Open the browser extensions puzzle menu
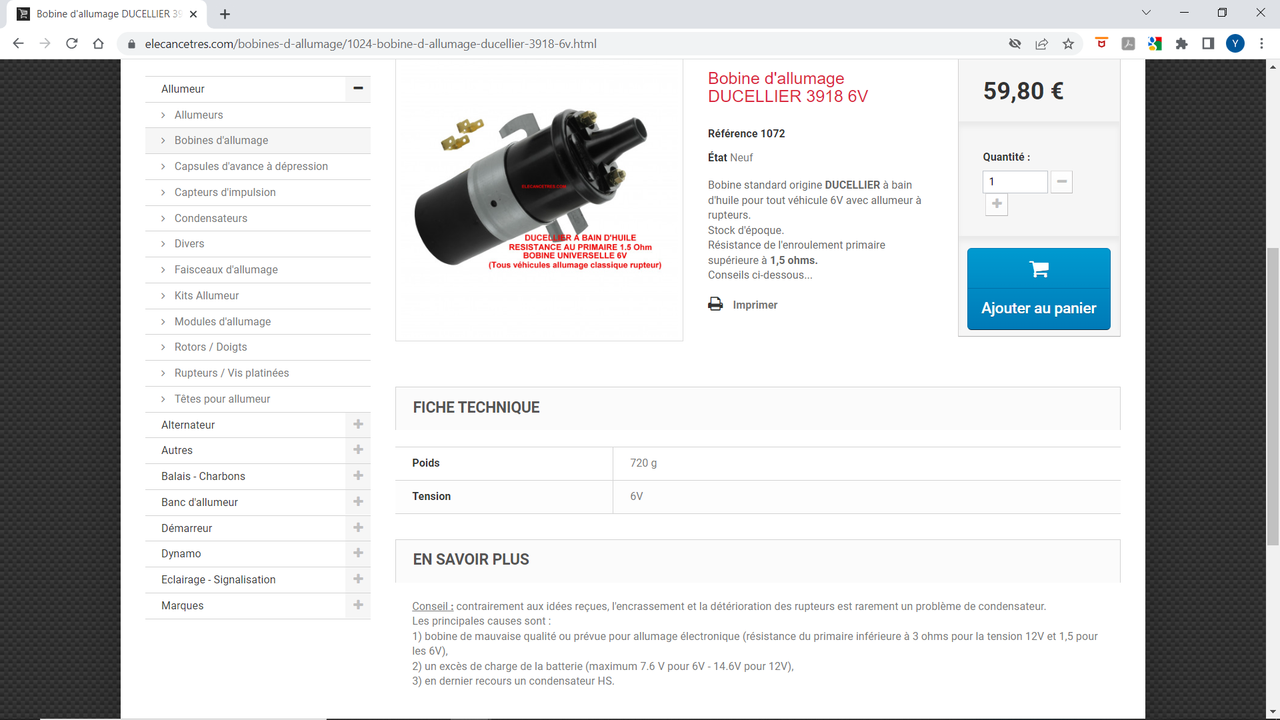1280x720 pixels. tap(1181, 44)
